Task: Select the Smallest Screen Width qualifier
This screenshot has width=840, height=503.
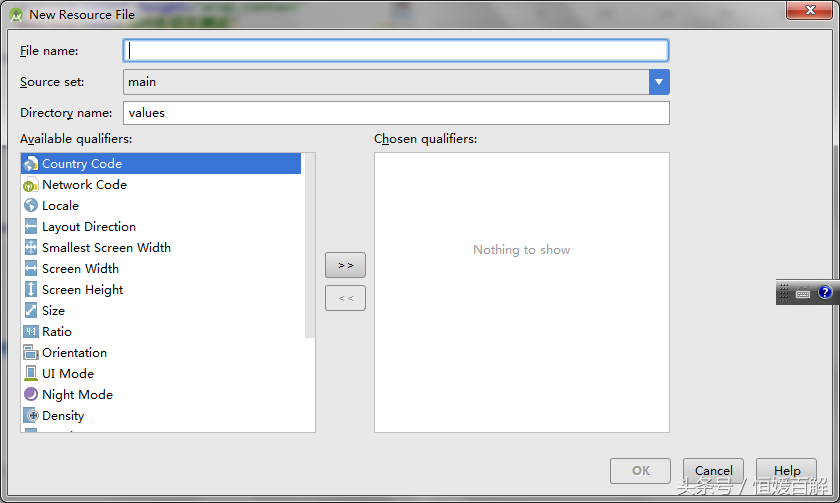Action: click(x=161, y=247)
